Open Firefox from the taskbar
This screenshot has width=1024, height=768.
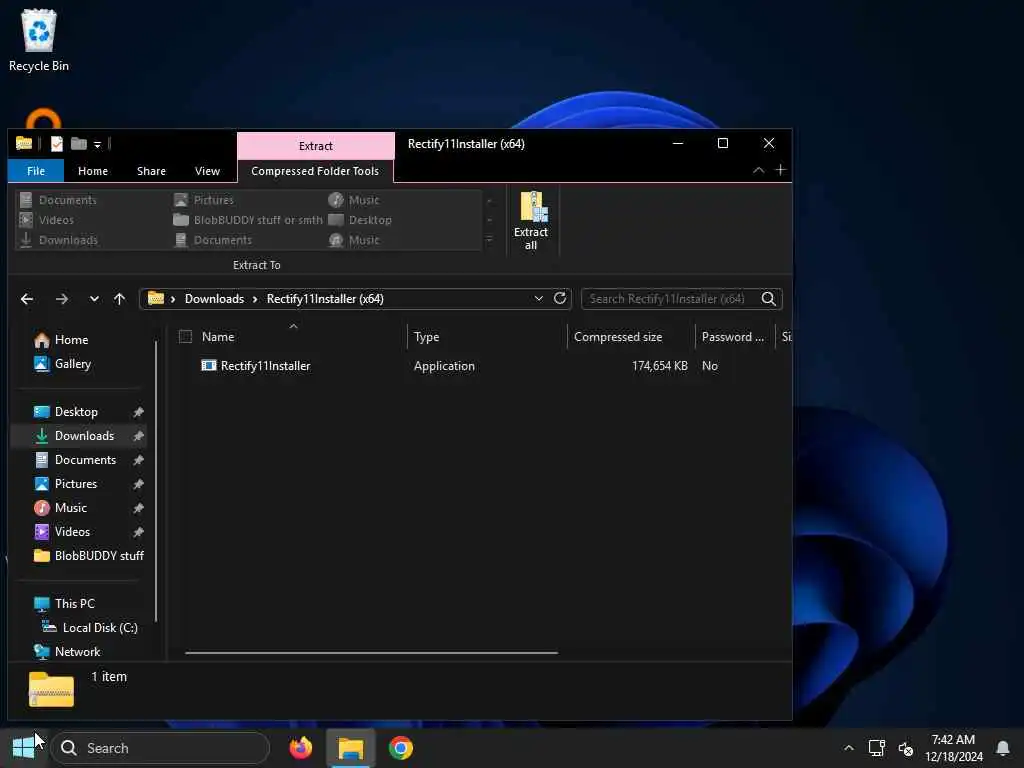click(x=300, y=748)
